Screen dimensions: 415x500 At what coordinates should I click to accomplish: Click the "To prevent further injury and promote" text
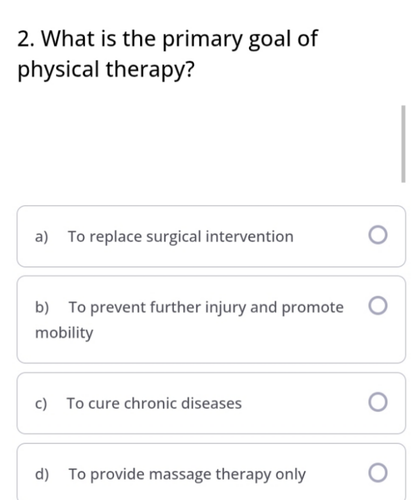tap(206, 307)
